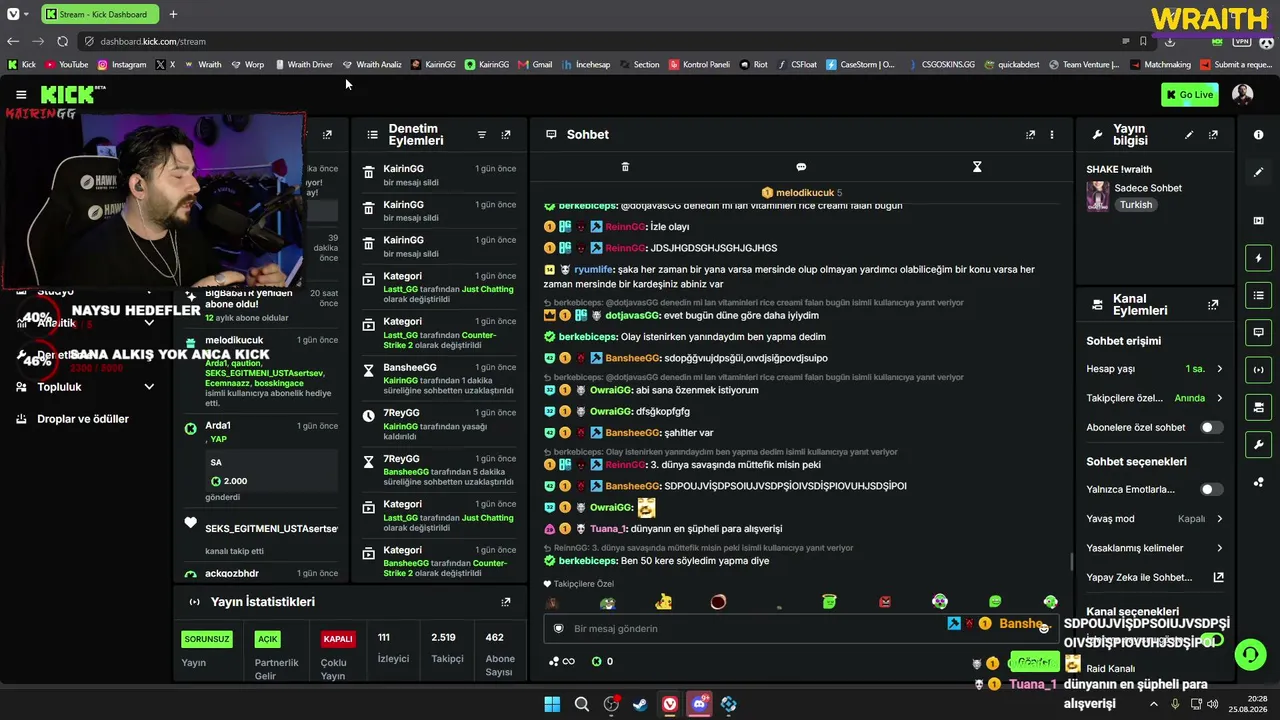This screenshot has height=720, width=1280.
Task: Select the Stream - Kick Dashboard tab
Action: tap(98, 14)
